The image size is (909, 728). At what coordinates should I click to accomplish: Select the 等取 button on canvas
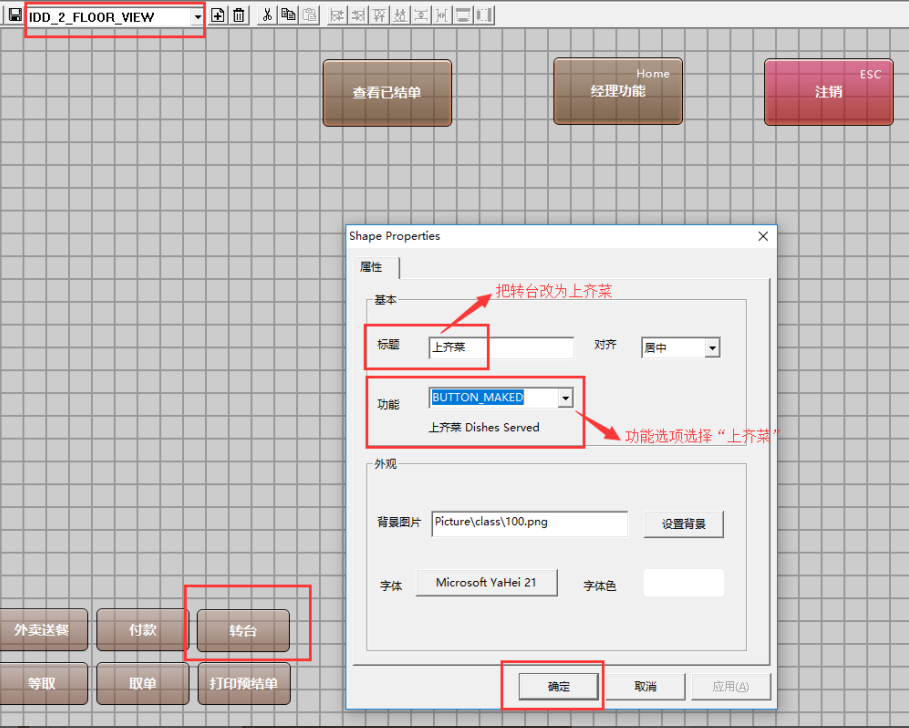pos(42,684)
